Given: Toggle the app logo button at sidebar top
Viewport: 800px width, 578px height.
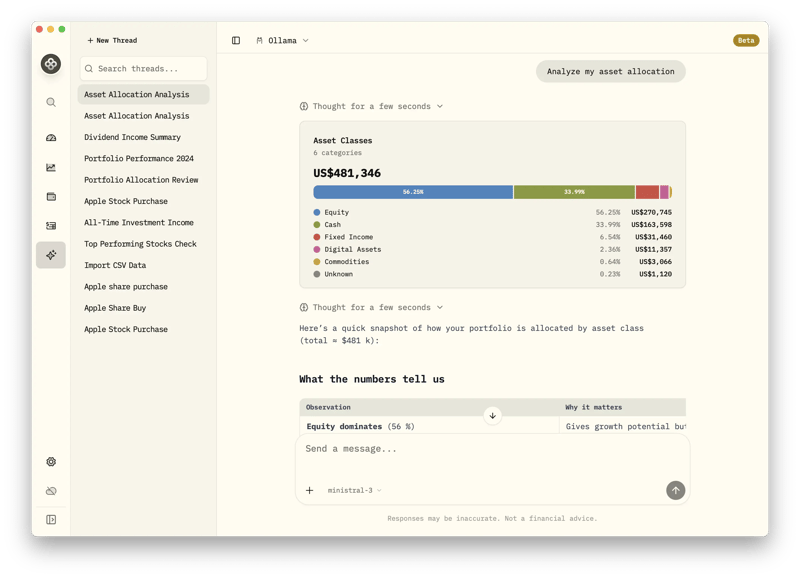Looking at the screenshot, I should [50, 63].
